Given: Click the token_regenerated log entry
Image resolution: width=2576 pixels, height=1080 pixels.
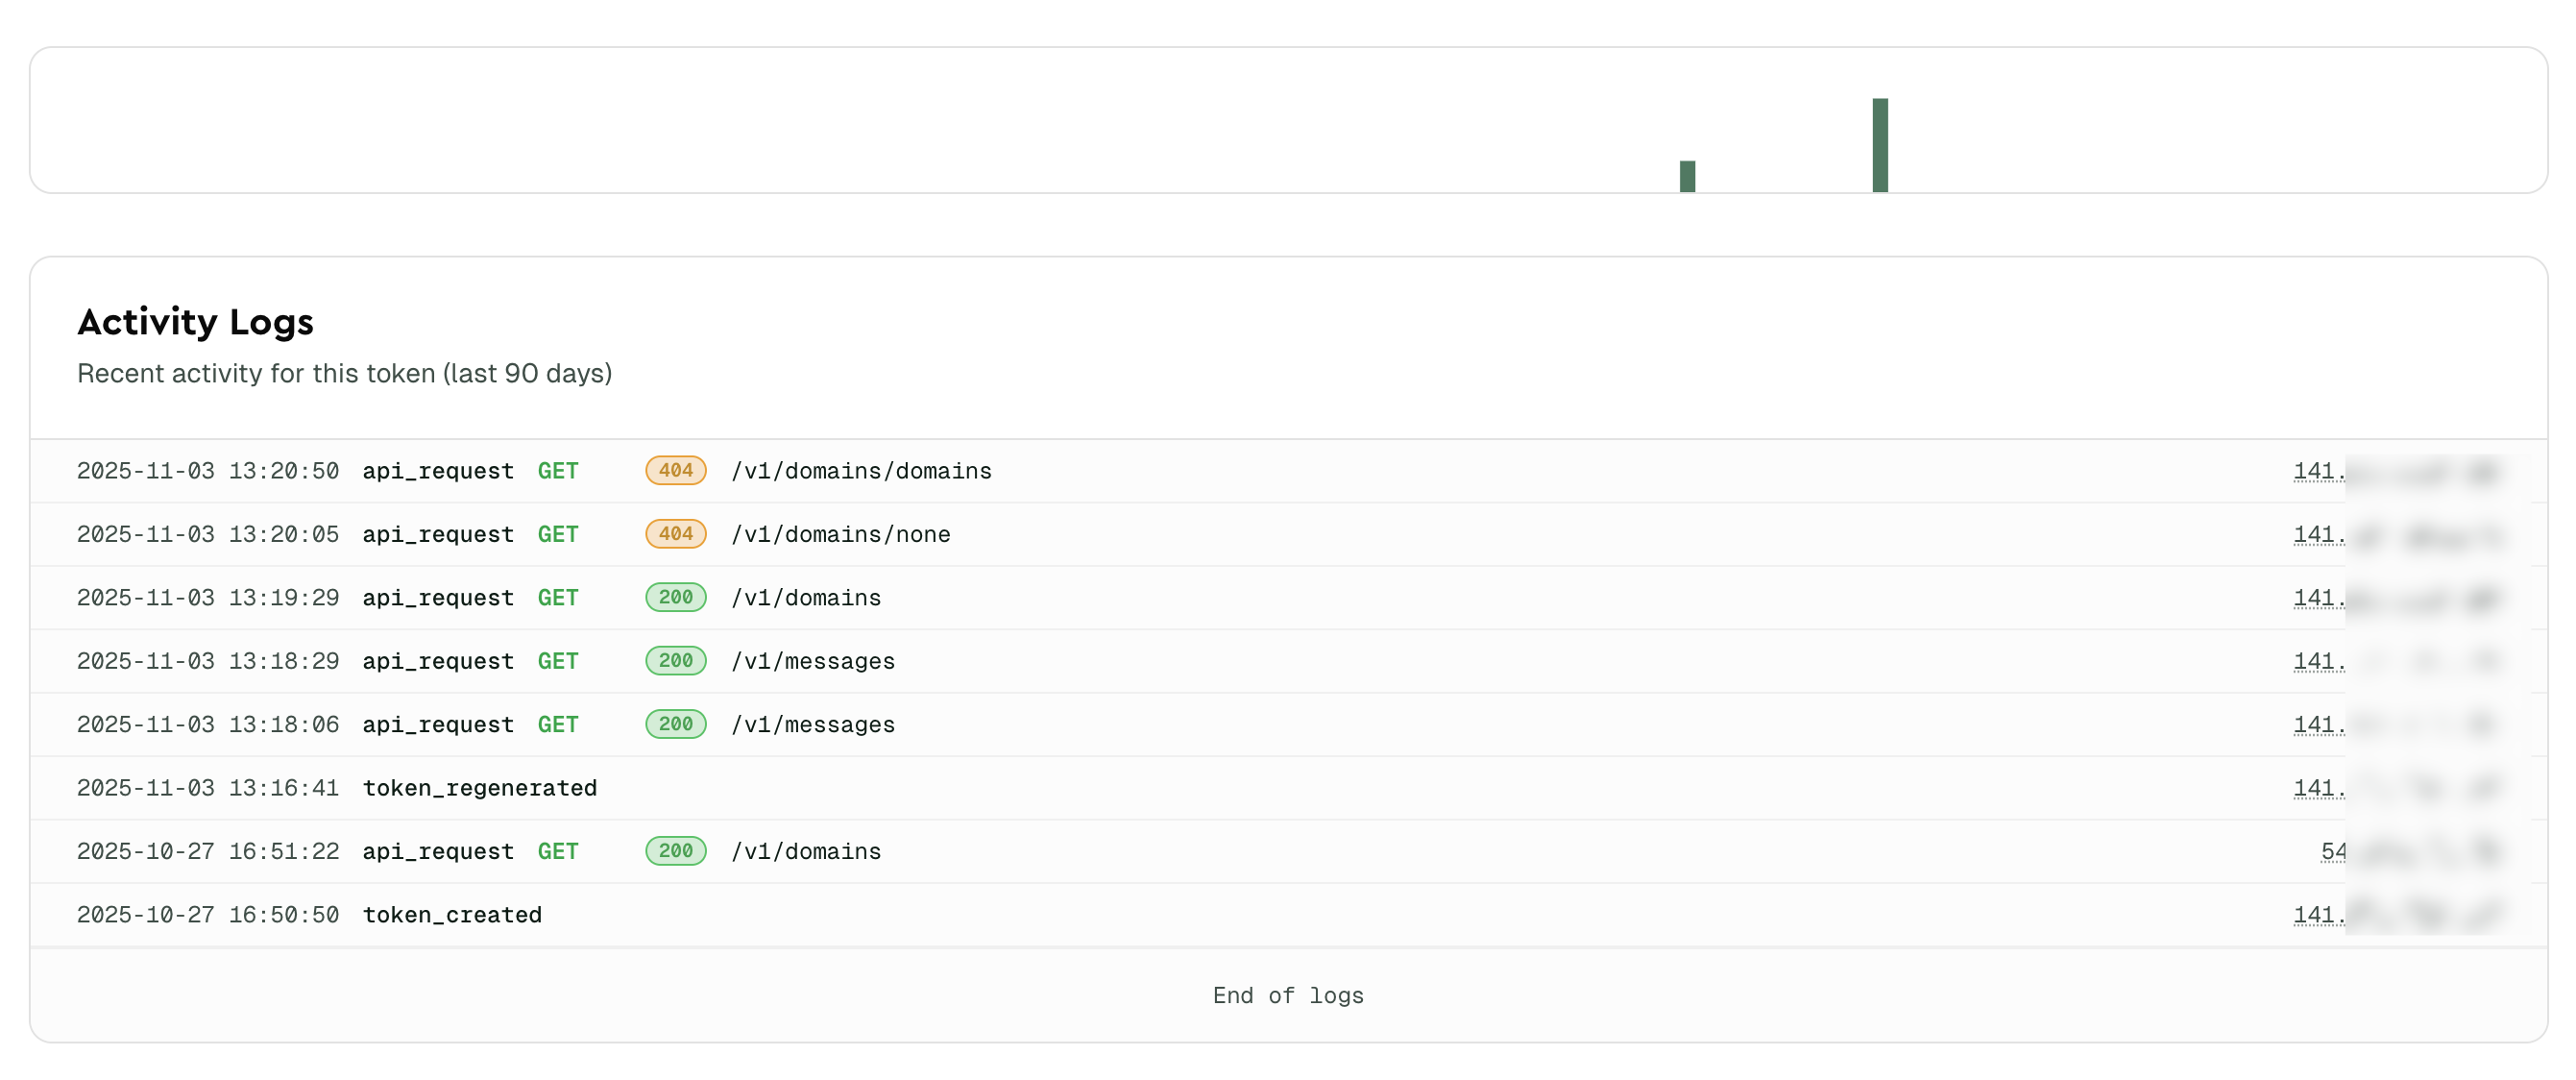Looking at the screenshot, I should pyautogui.click(x=480, y=787).
